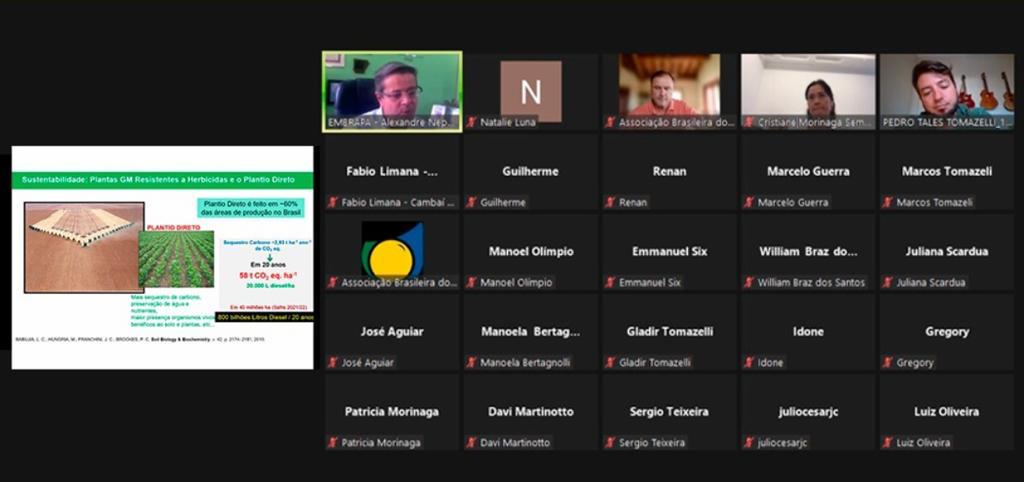Click José Aguiar's muted microphone icon
The width and height of the screenshot is (1024, 482).
tap(332, 362)
